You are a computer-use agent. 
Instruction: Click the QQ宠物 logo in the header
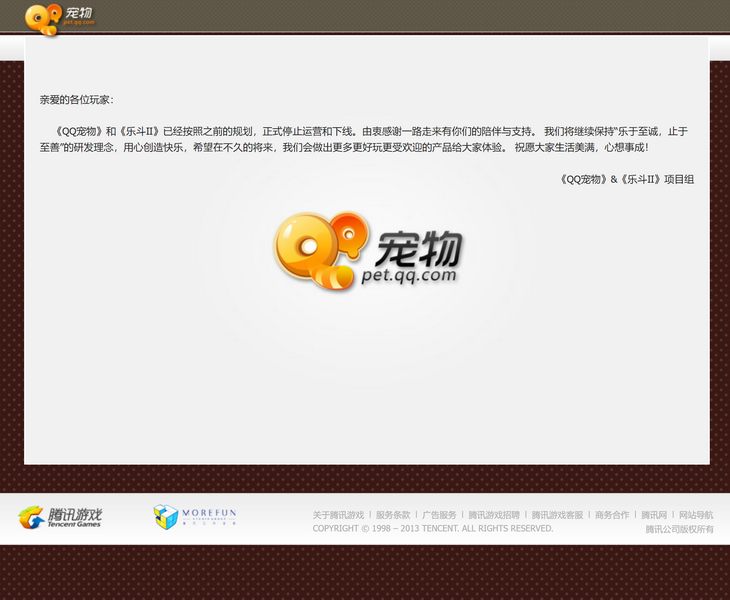[x=60, y=17]
